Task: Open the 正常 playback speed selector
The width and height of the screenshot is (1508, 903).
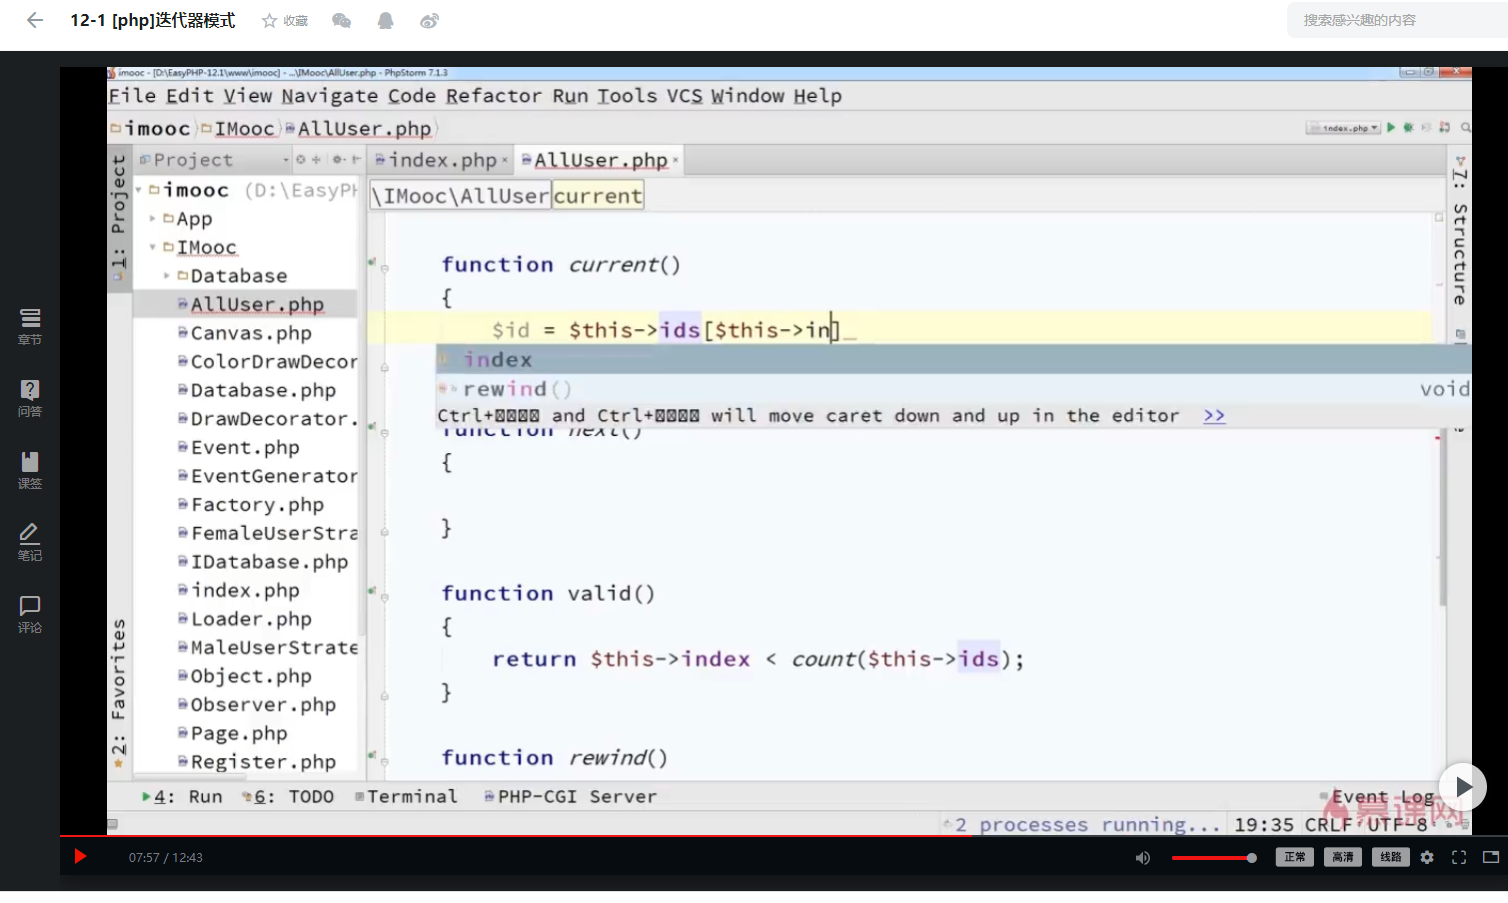Action: coord(1294,857)
